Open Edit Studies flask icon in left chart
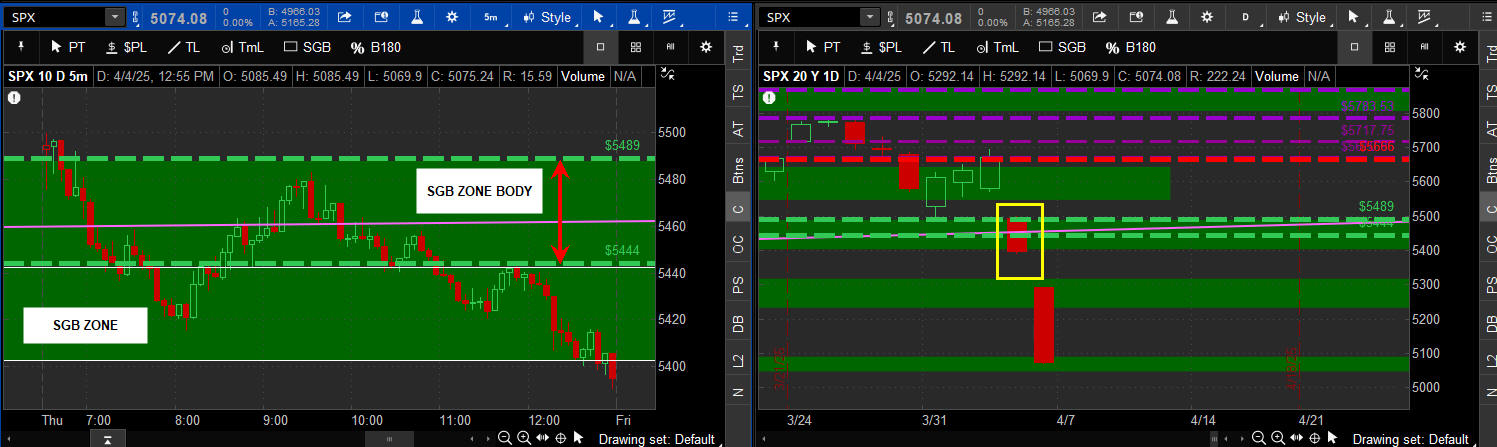The height and width of the screenshot is (447, 1497). 413,17
